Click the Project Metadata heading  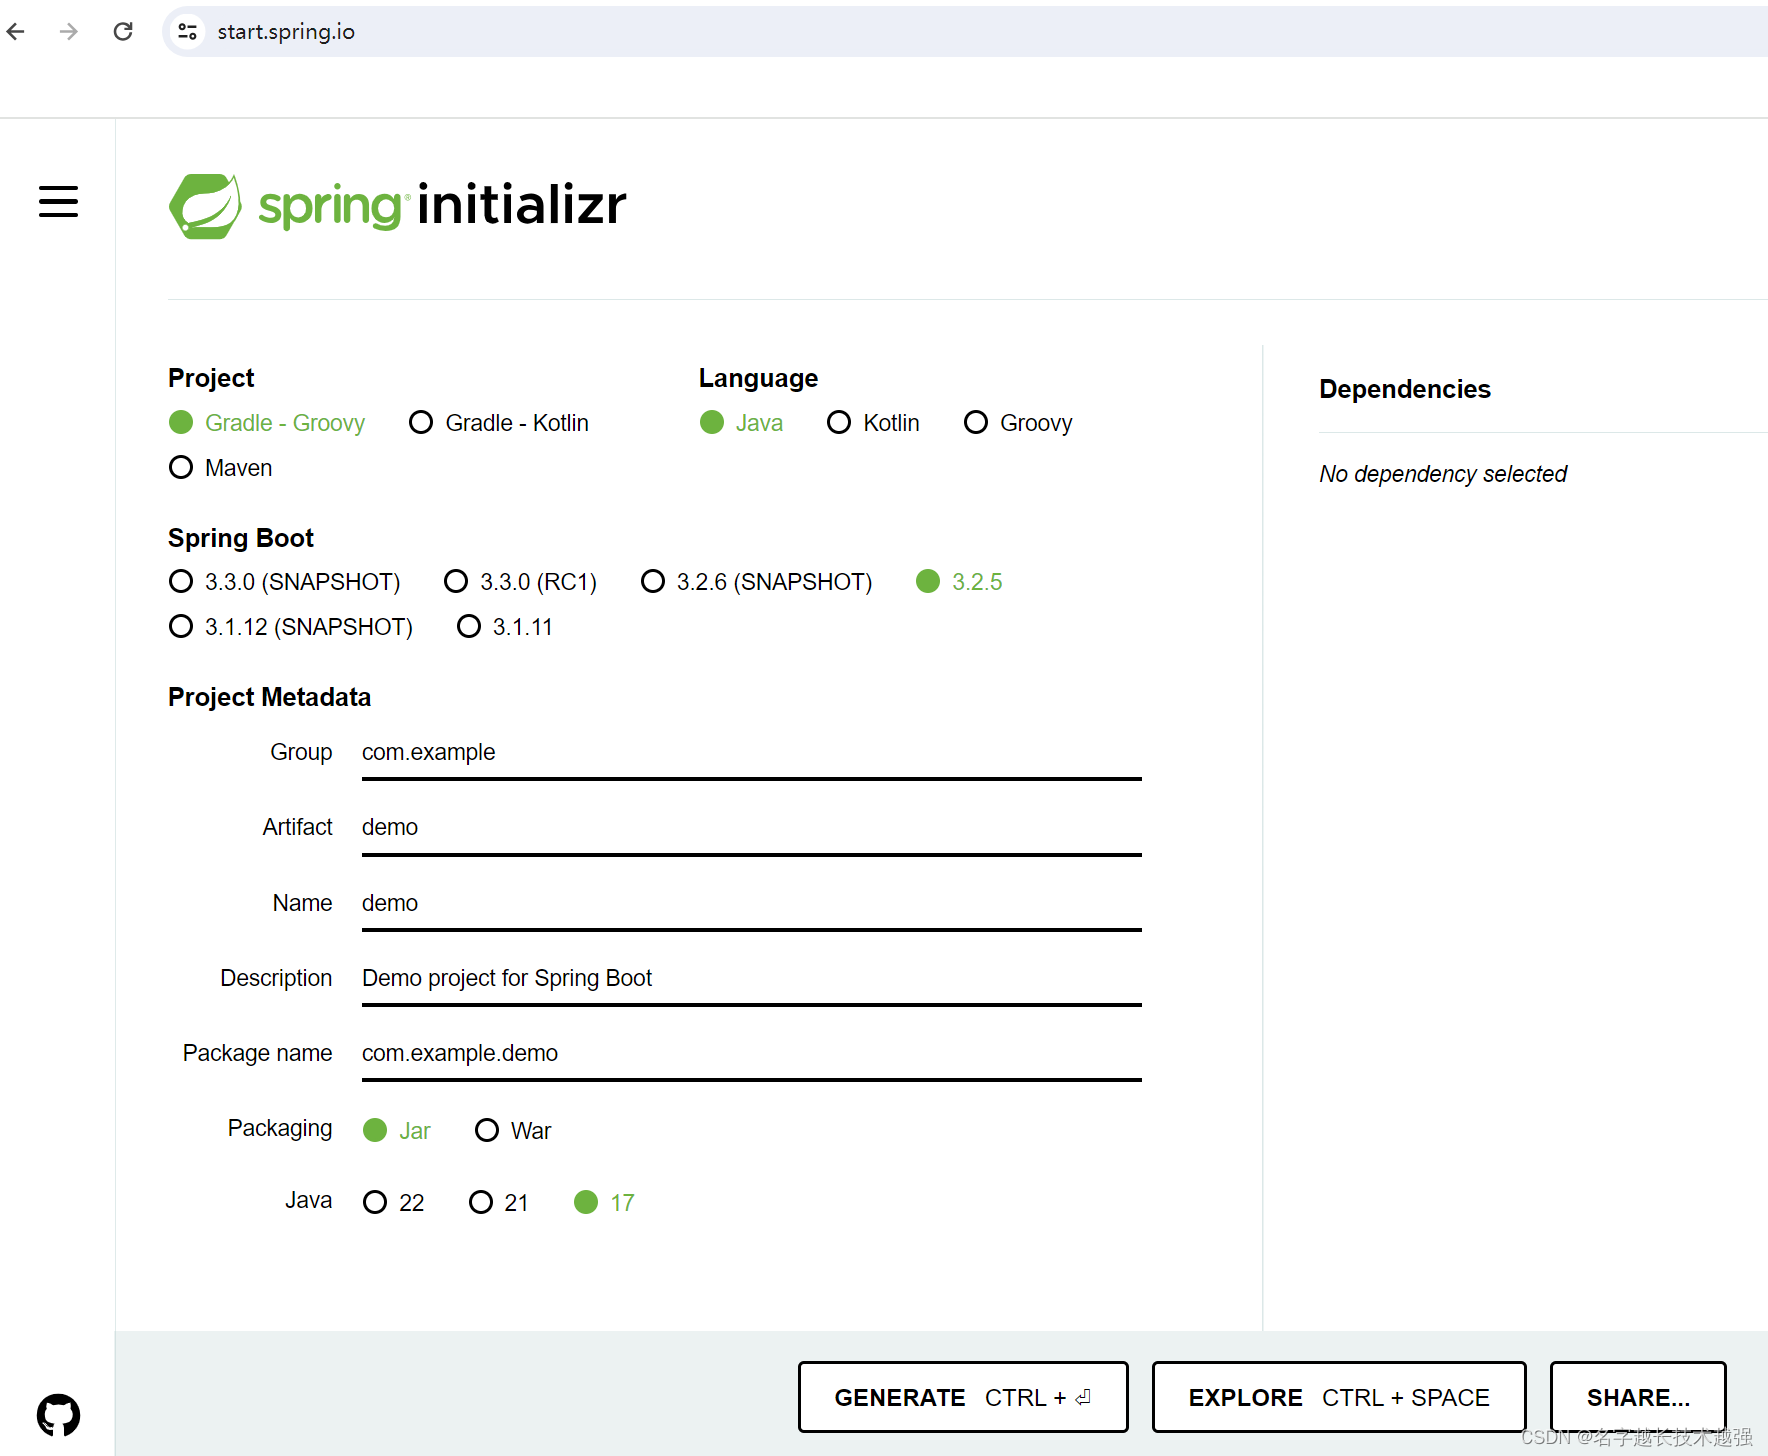(269, 697)
